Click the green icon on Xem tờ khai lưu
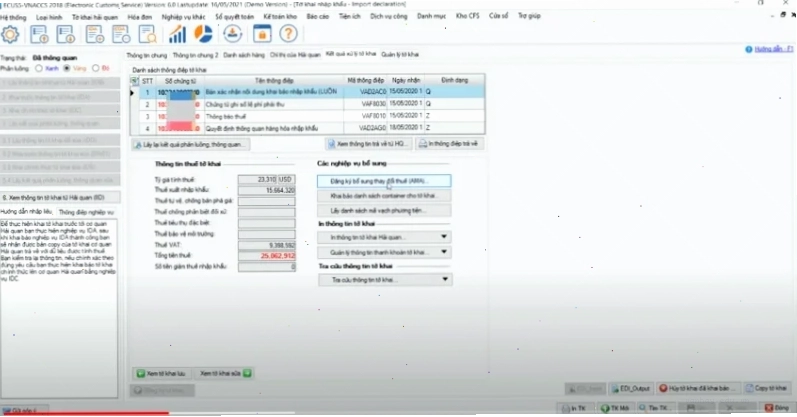This screenshot has height=417, width=797. click(x=141, y=374)
